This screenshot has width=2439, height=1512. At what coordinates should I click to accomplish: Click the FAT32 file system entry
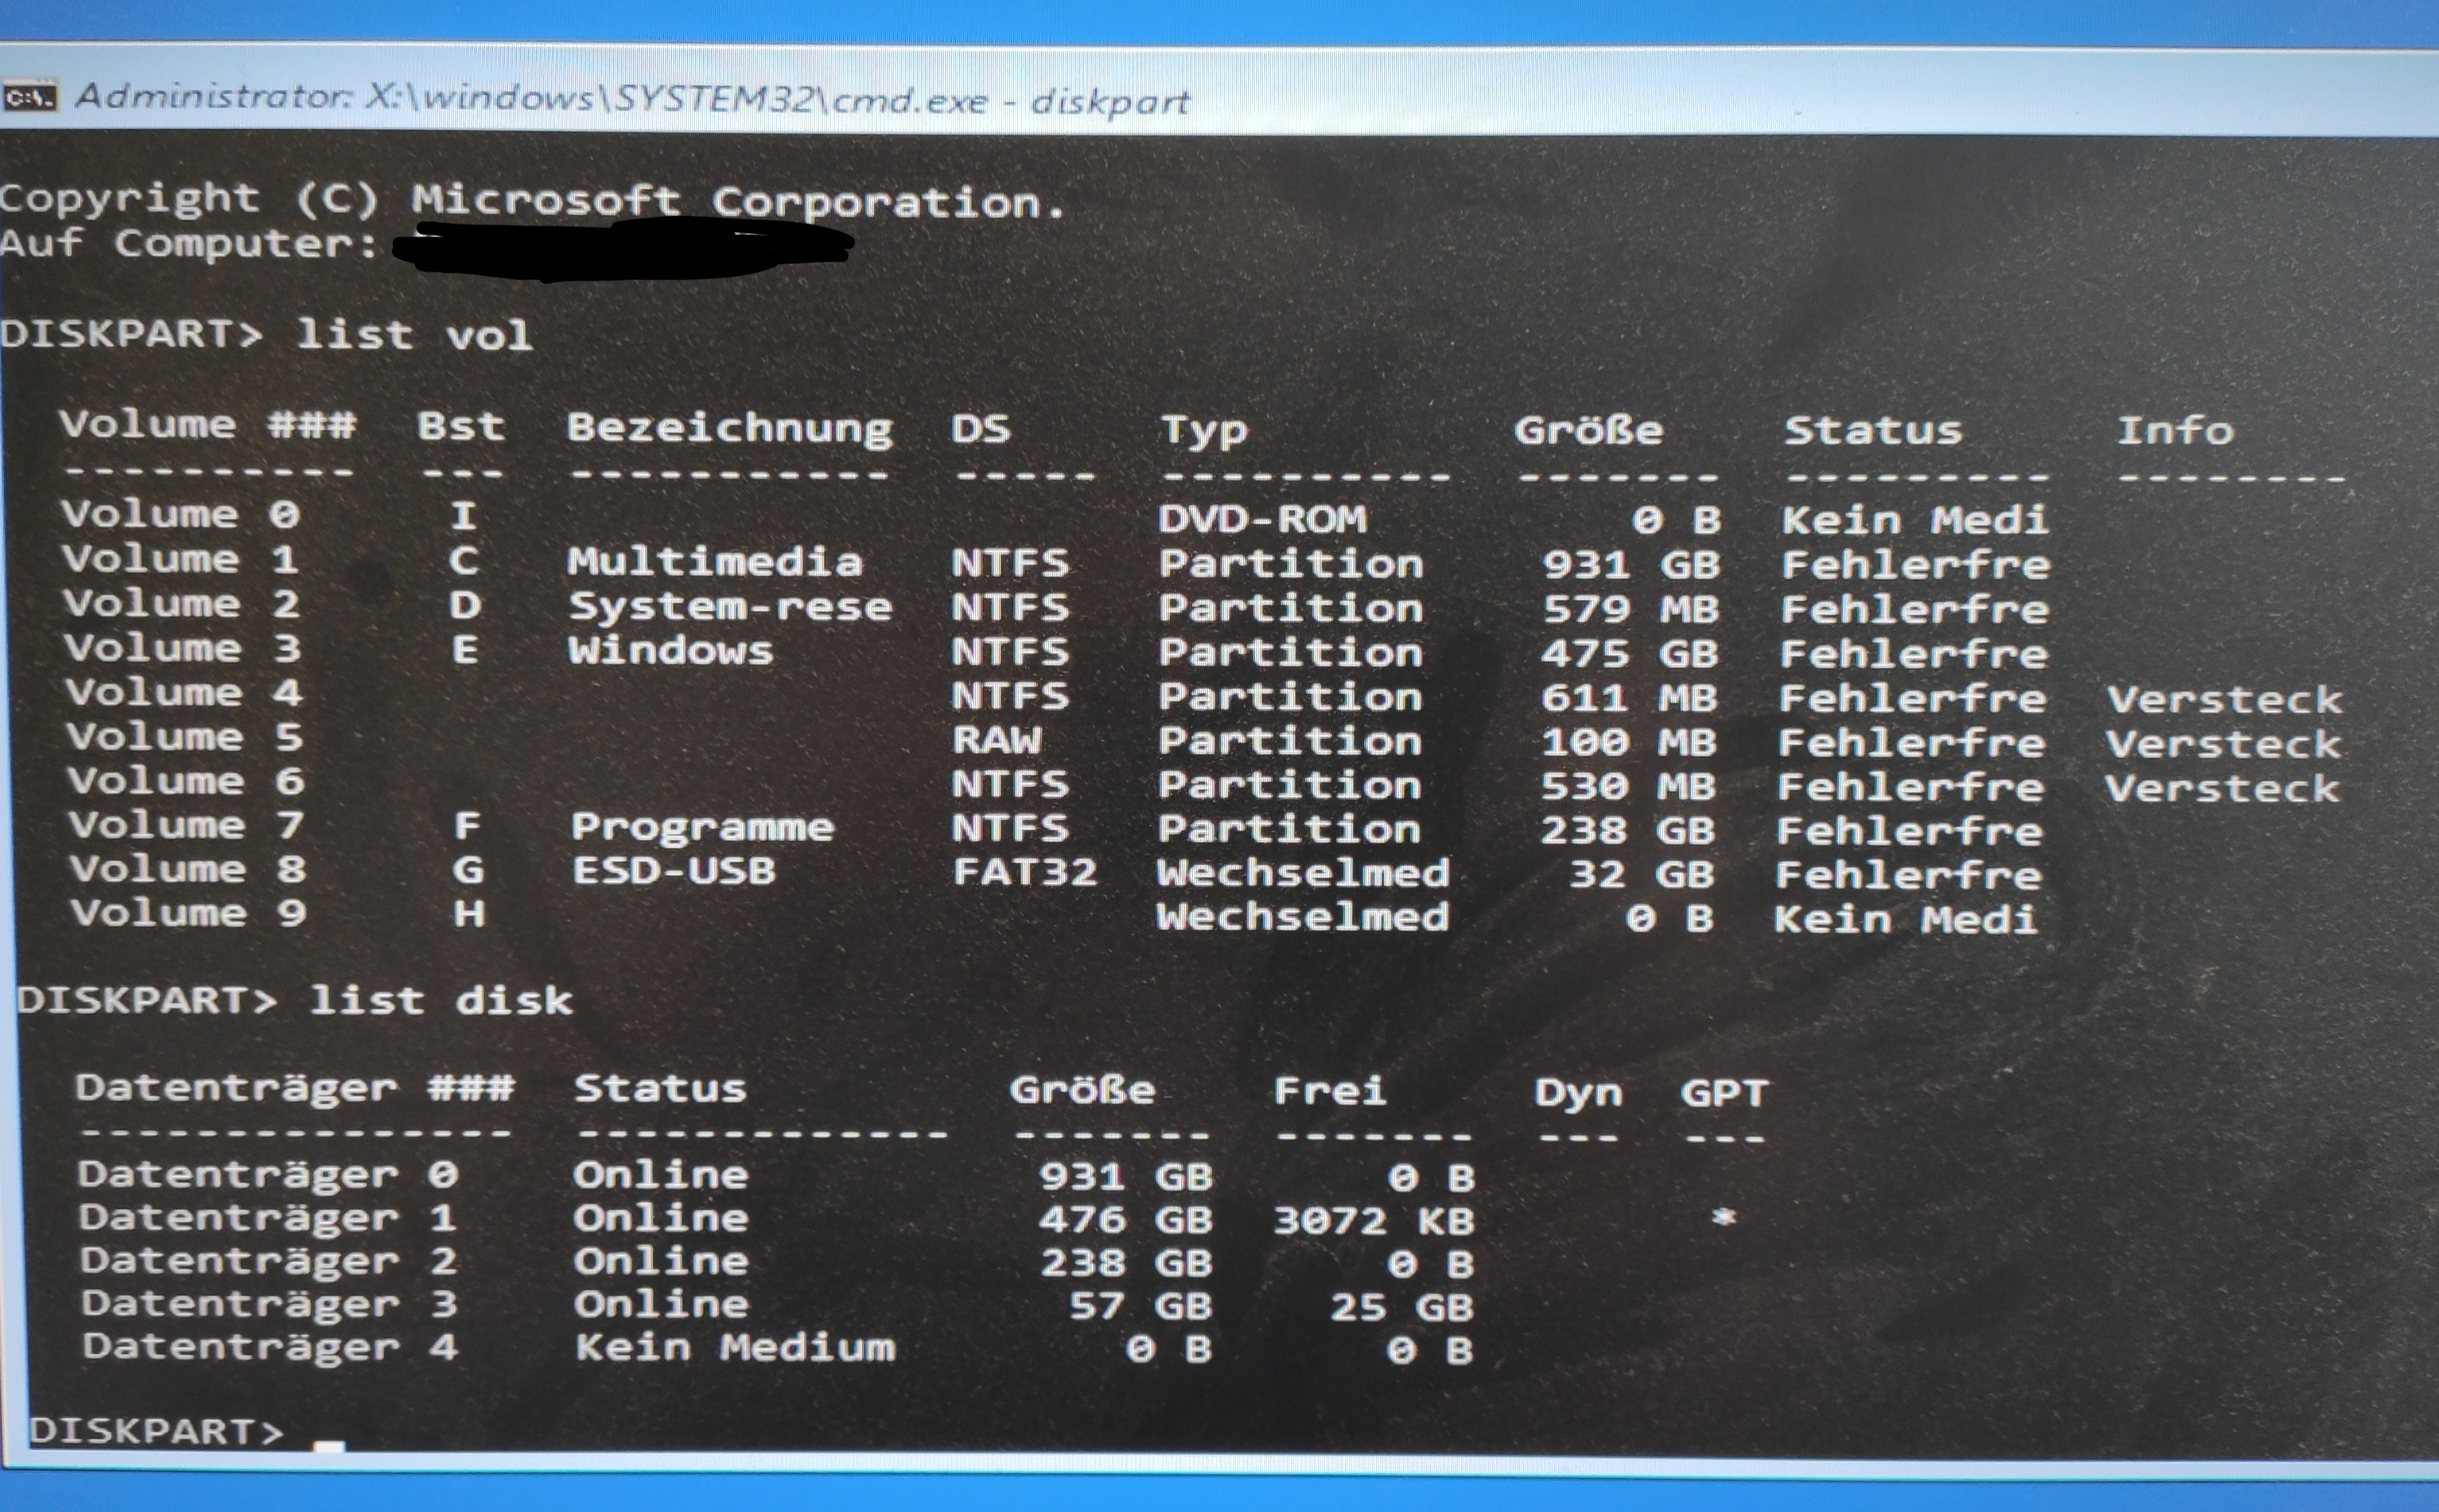coord(1024,872)
